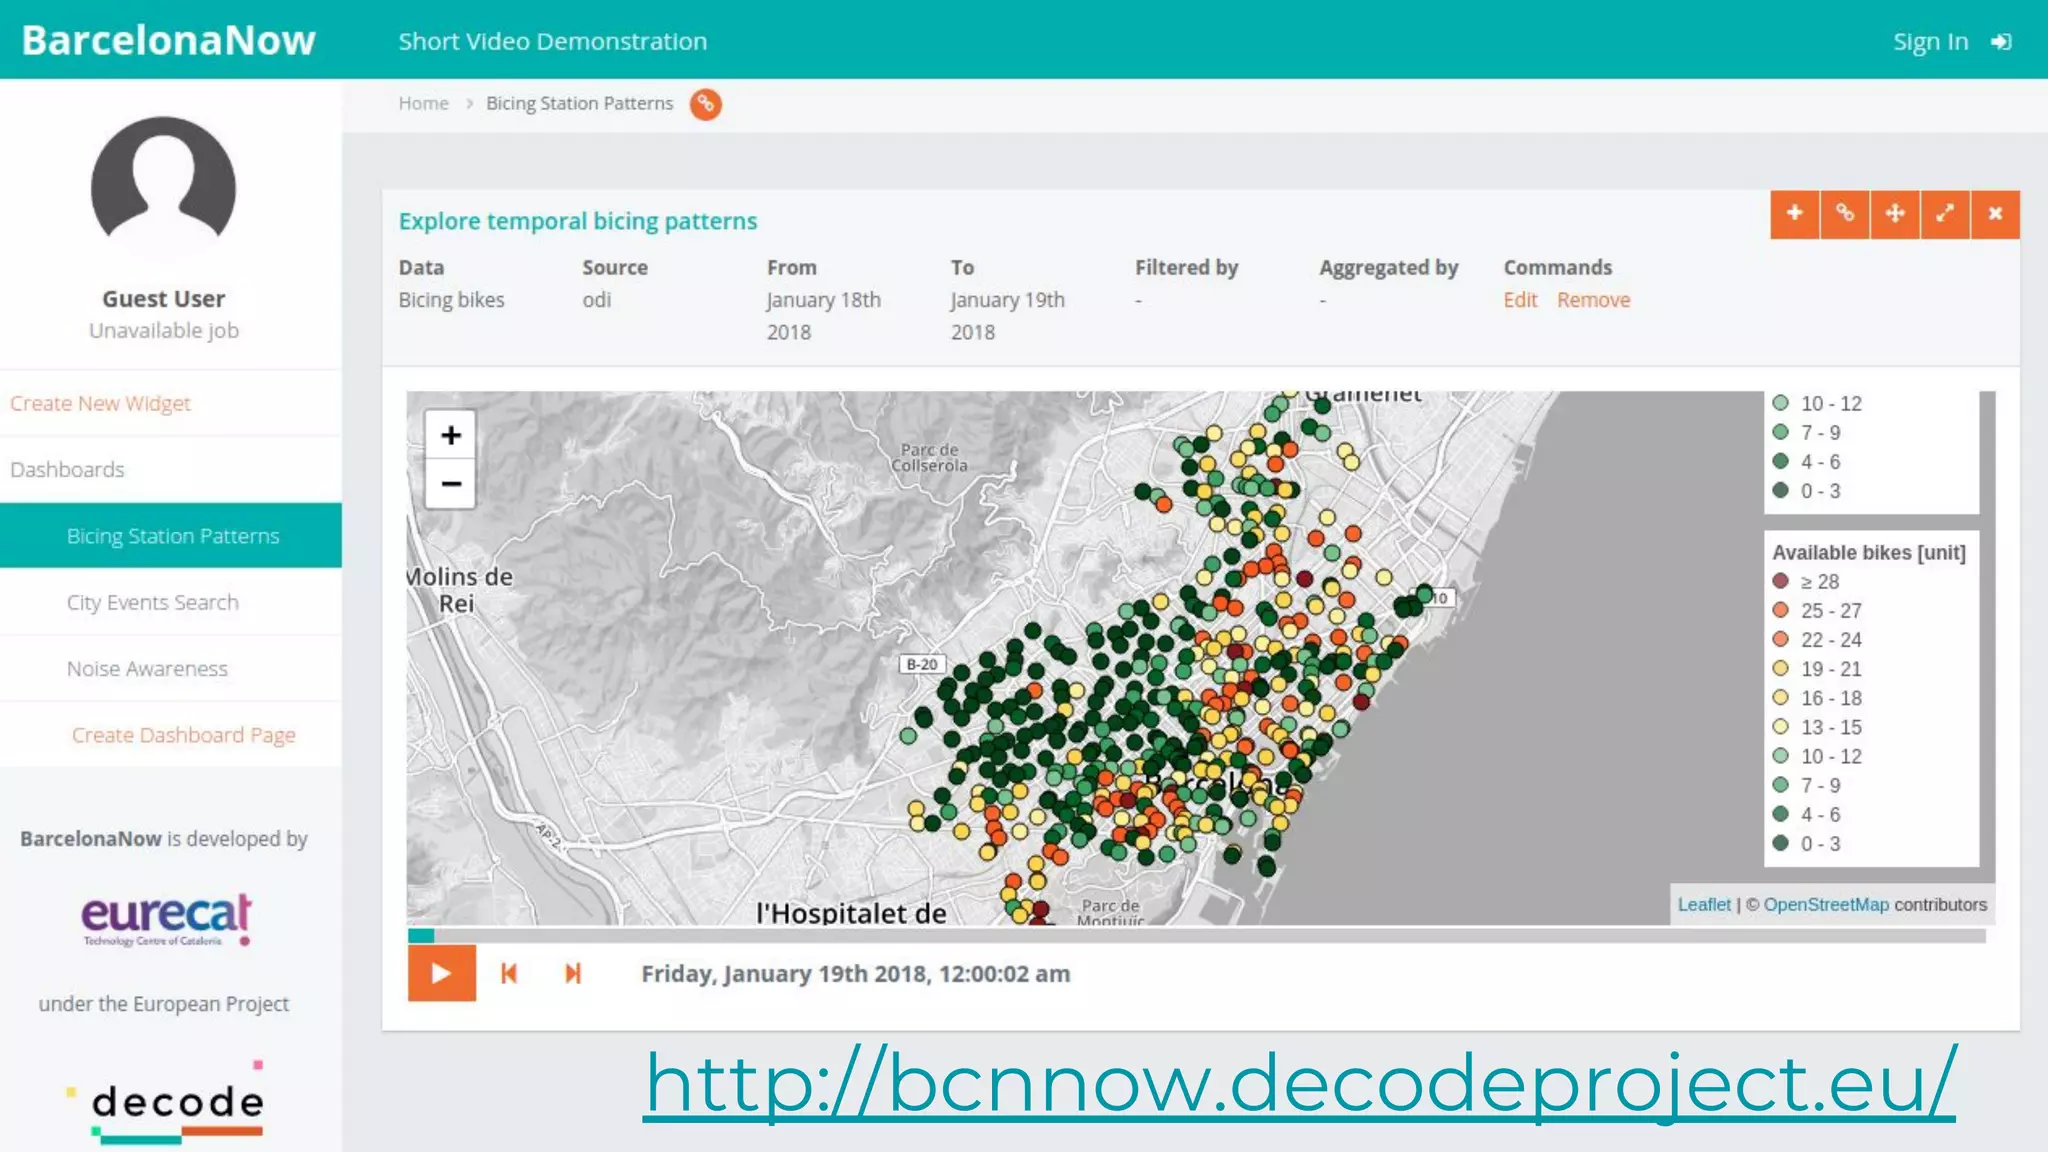Click the 19 - 21 bikes legend swatch

tap(1780, 668)
